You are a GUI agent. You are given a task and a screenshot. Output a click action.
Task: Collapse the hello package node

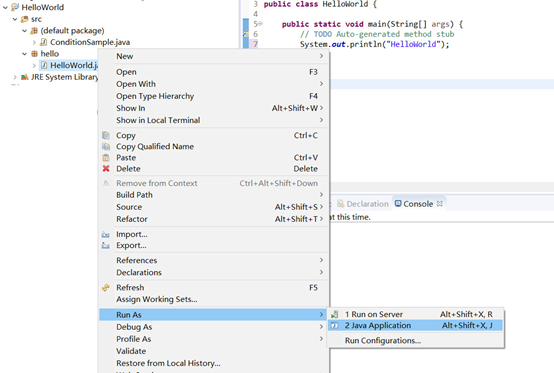24,54
